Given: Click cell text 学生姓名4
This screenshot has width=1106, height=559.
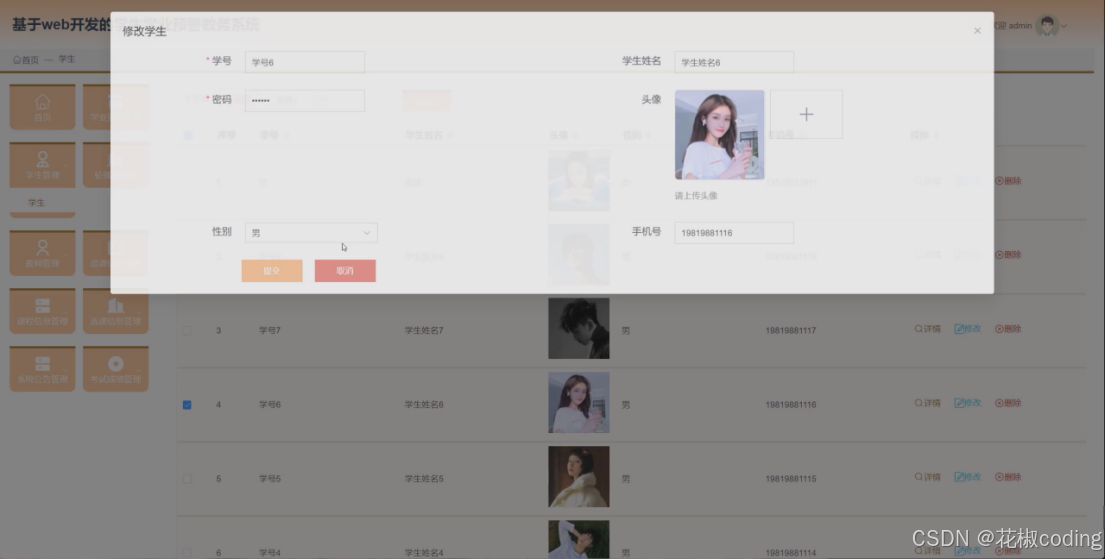Looking at the screenshot, I should click(424, 553).
